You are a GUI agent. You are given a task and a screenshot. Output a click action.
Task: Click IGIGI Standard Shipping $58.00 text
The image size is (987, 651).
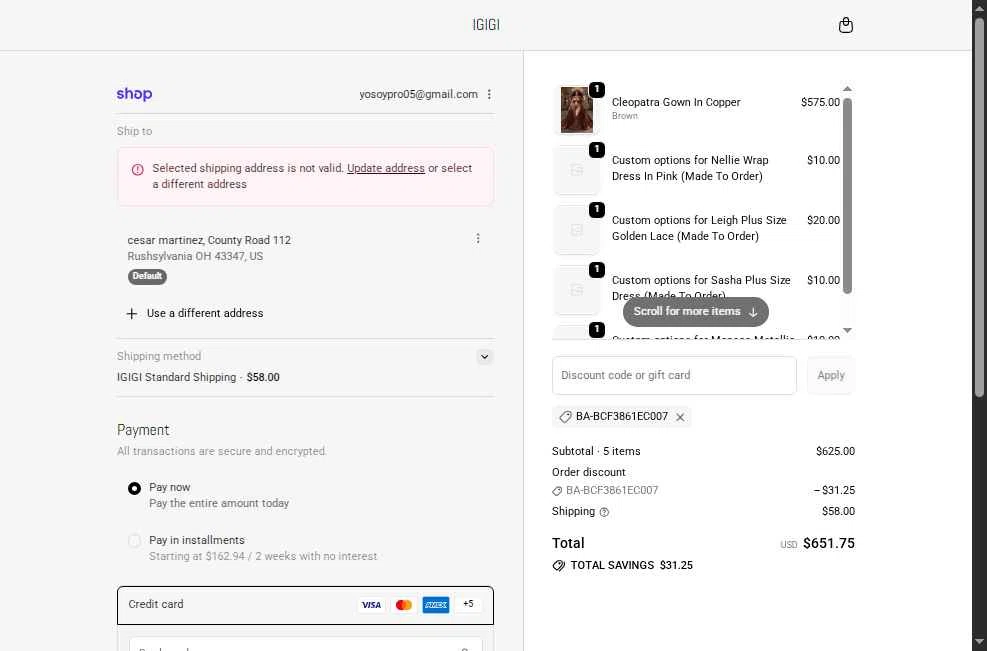tap(198, 377)
